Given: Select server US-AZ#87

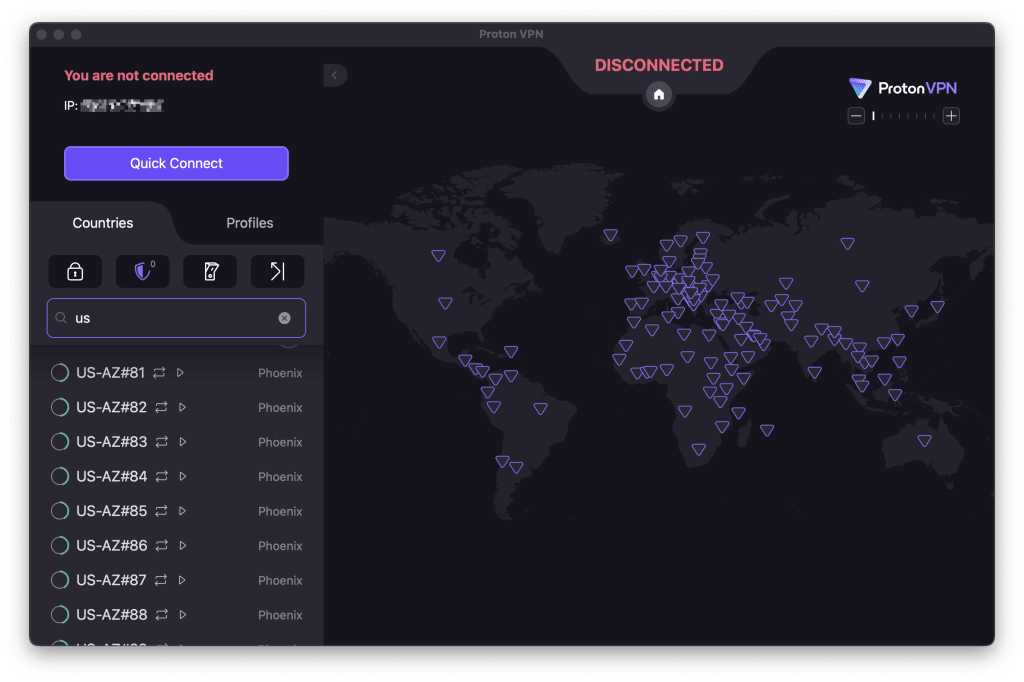Looking at the screenshot, I should [176, 580].
